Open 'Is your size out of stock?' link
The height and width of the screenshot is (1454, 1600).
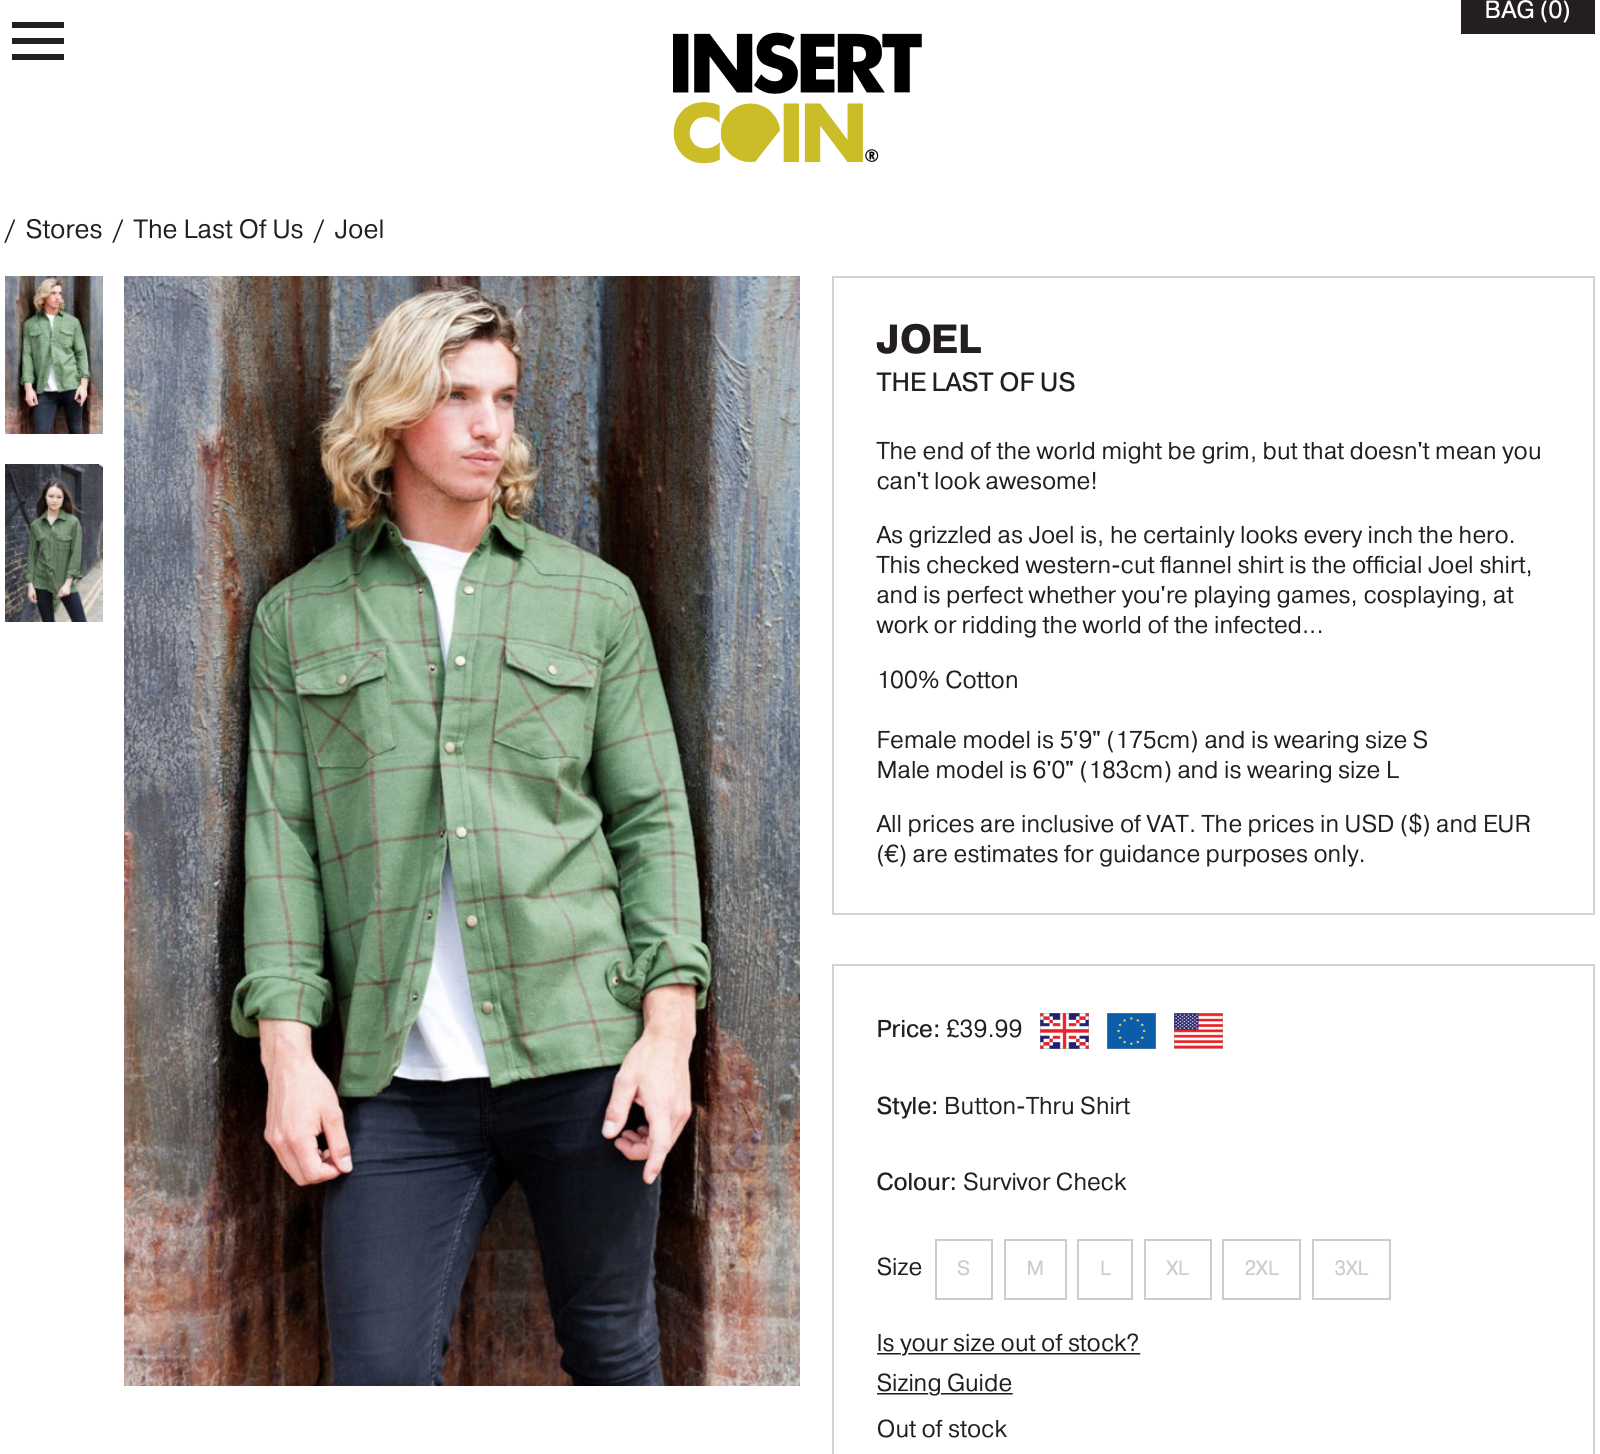coord(1008,1343)
